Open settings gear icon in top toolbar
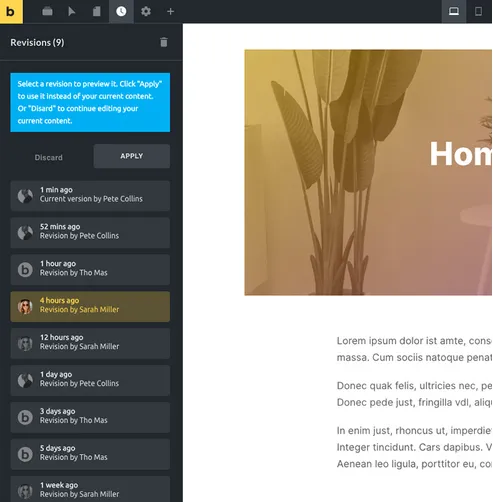 point(146,12)
